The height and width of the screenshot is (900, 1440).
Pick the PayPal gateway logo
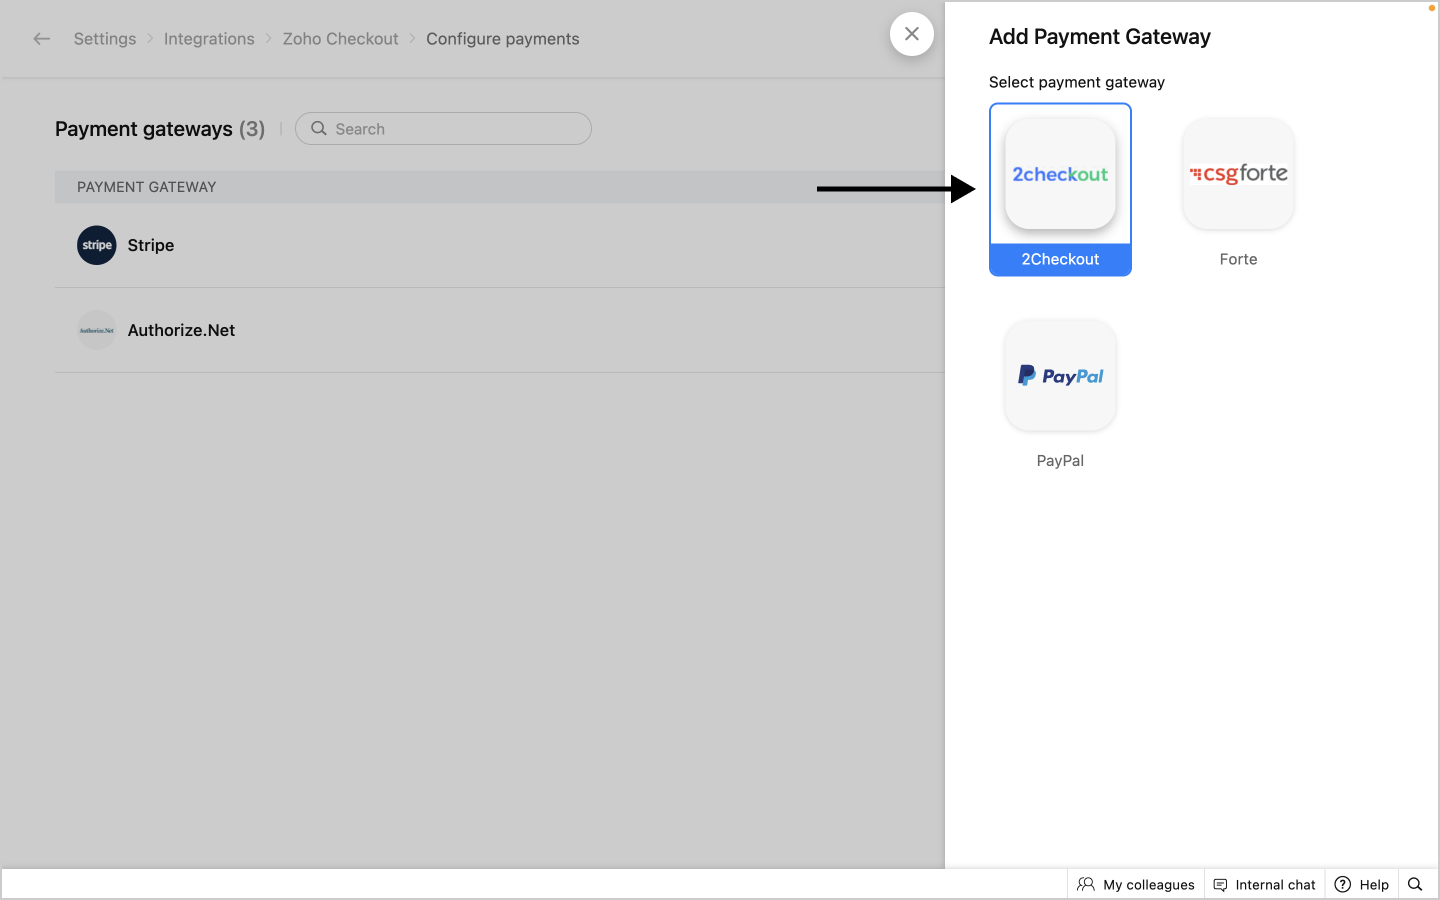[x=1060, y=376]
